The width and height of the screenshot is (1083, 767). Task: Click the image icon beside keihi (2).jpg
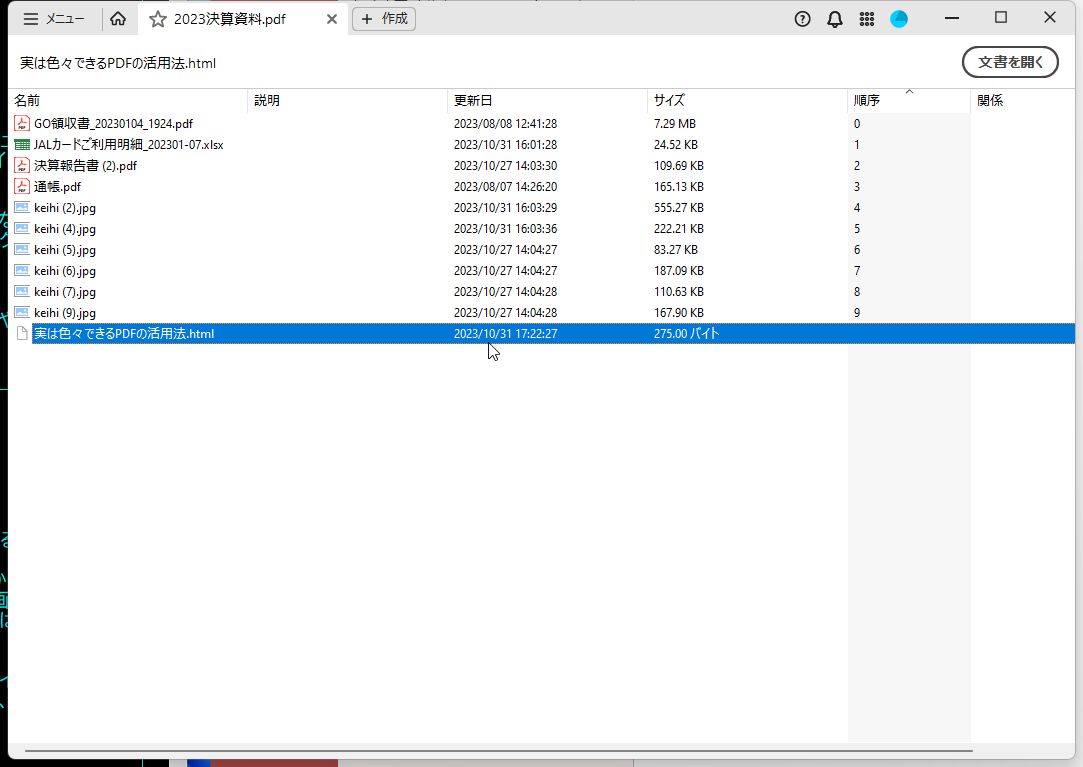point(22,207)
